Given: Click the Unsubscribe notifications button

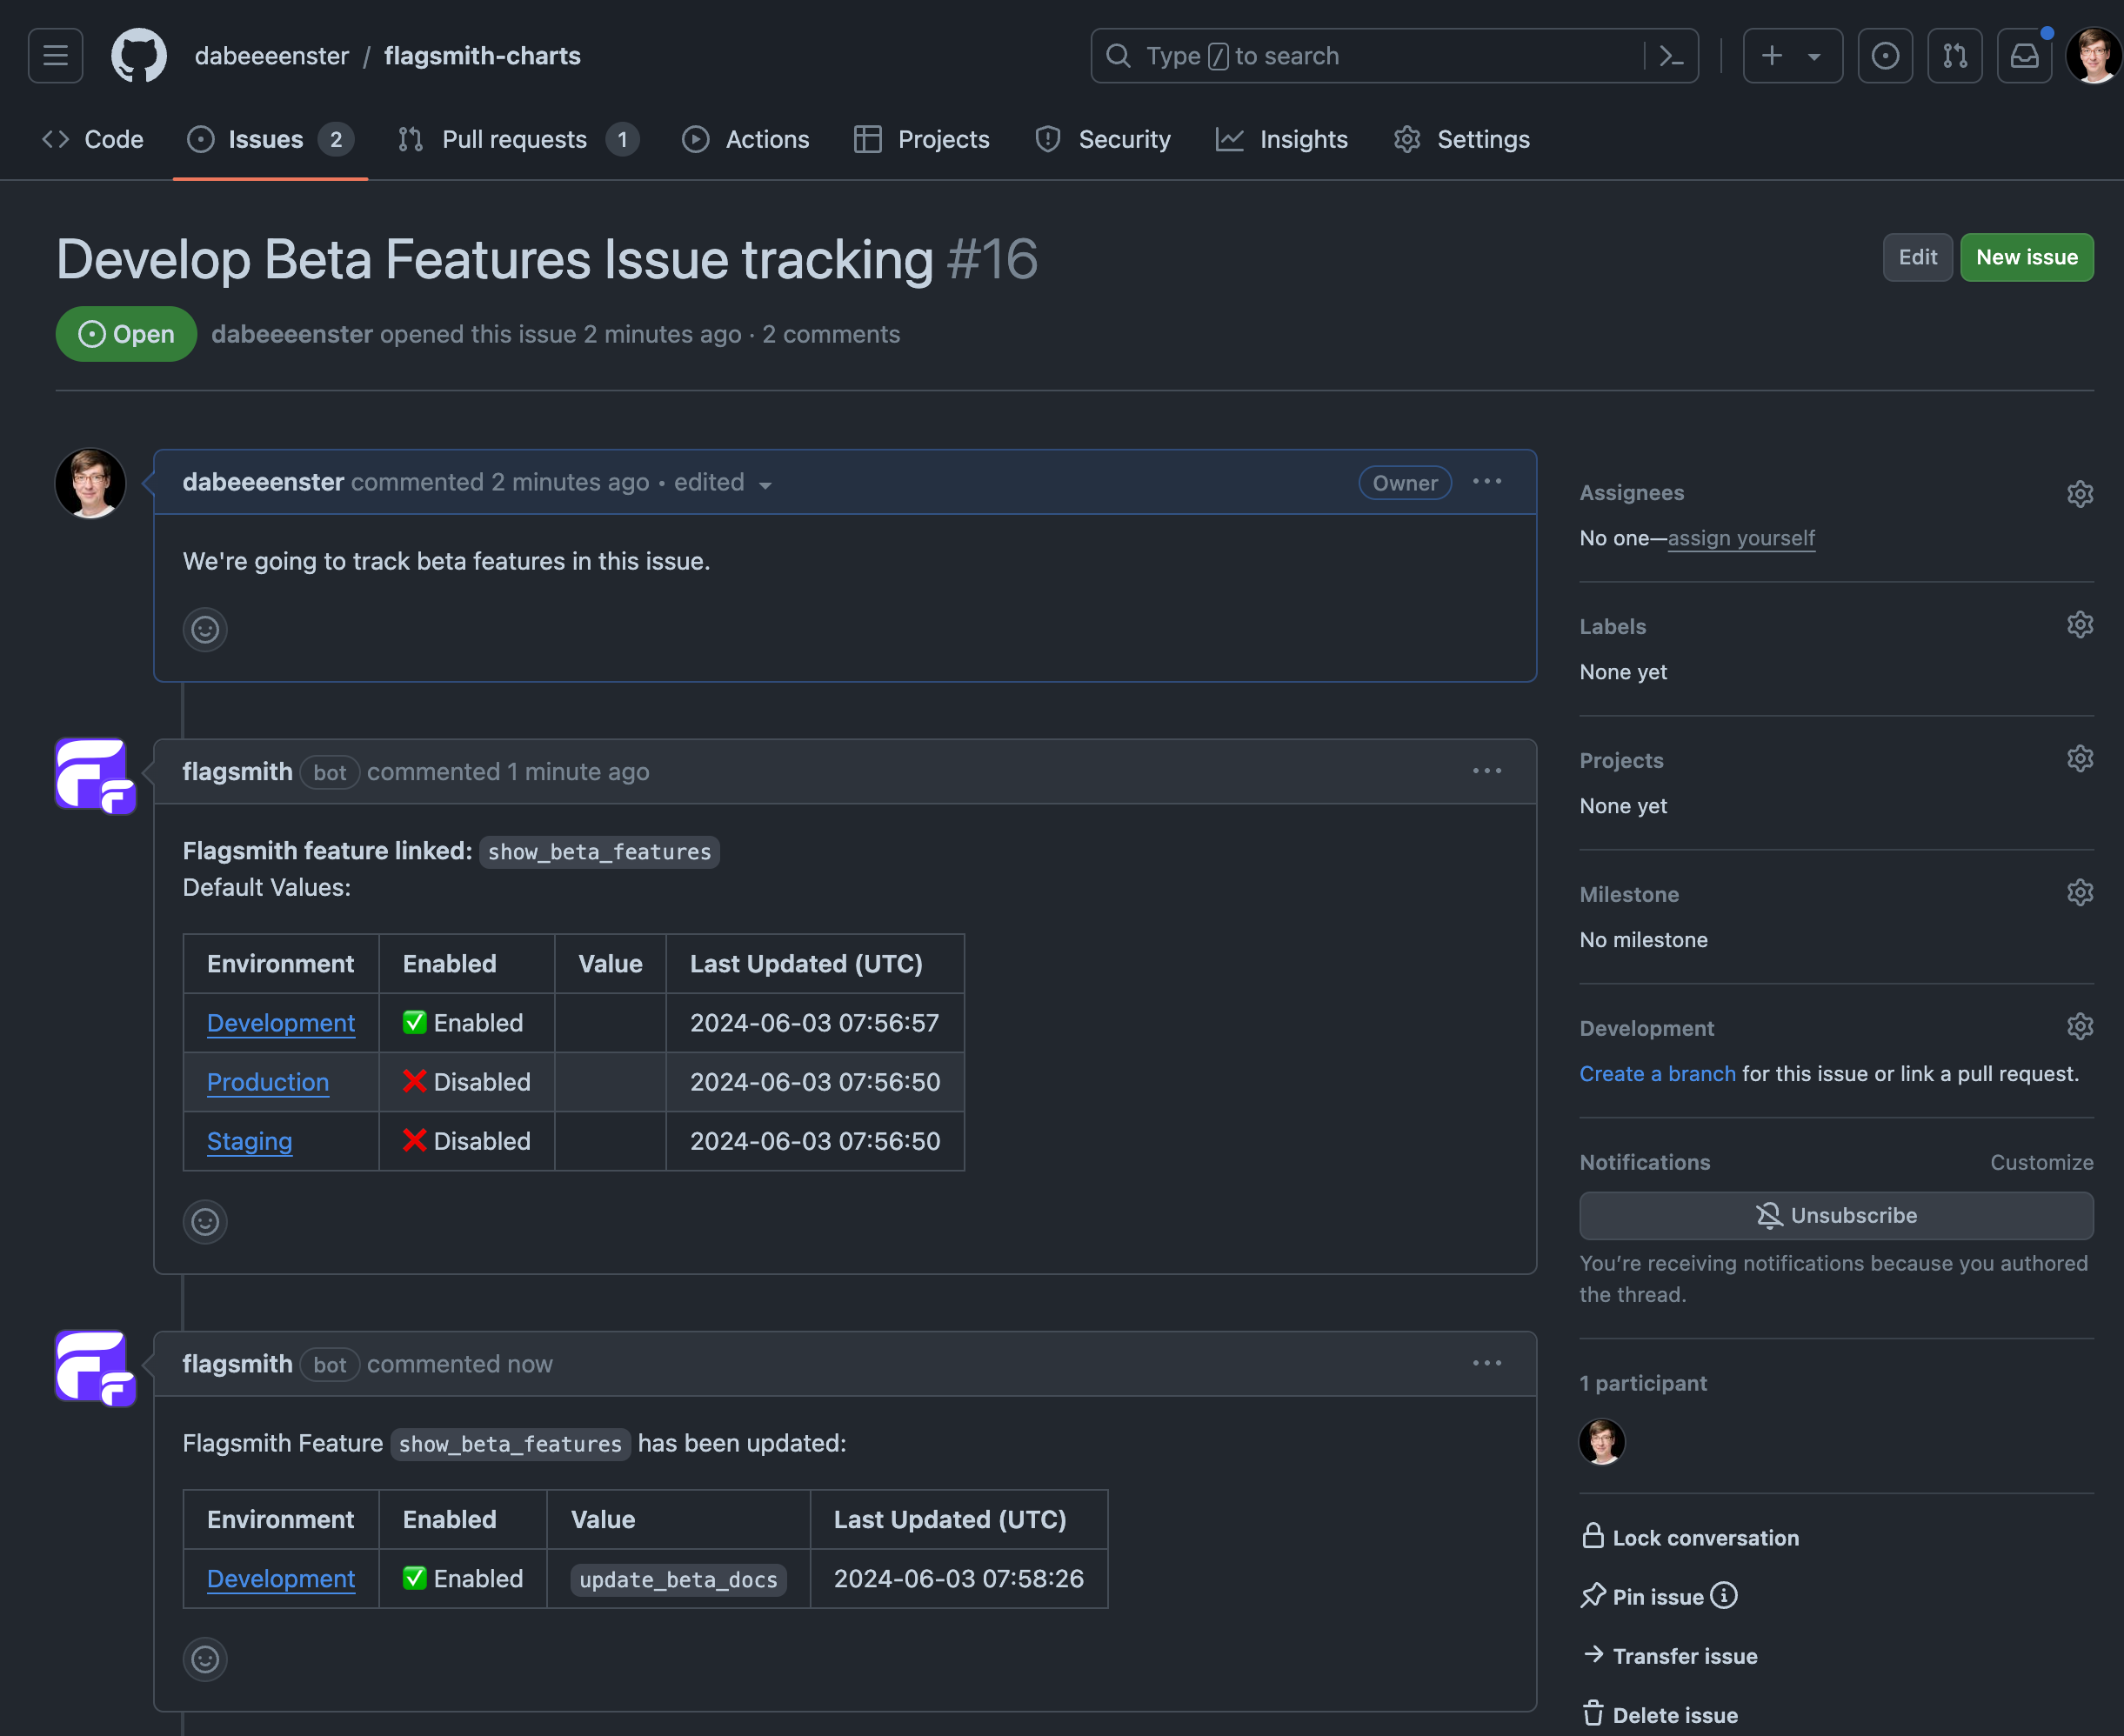Looking at the screenshot, I should tap(1834, 1216).
